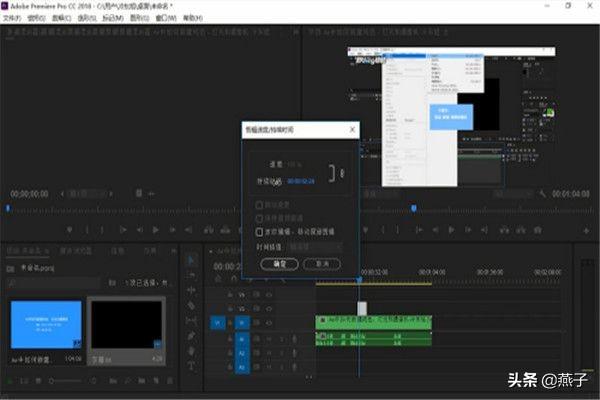Image resolution: width=600 pixels, height=400 pixels.
Task: Select the Selection tool in the tools panel
Action: [191, 260]
